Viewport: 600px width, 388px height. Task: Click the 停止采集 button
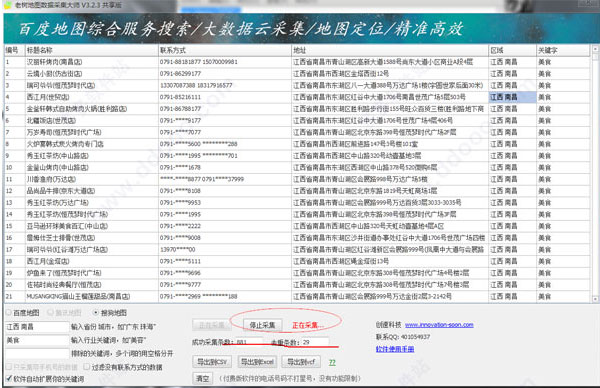tap(262, 325)
